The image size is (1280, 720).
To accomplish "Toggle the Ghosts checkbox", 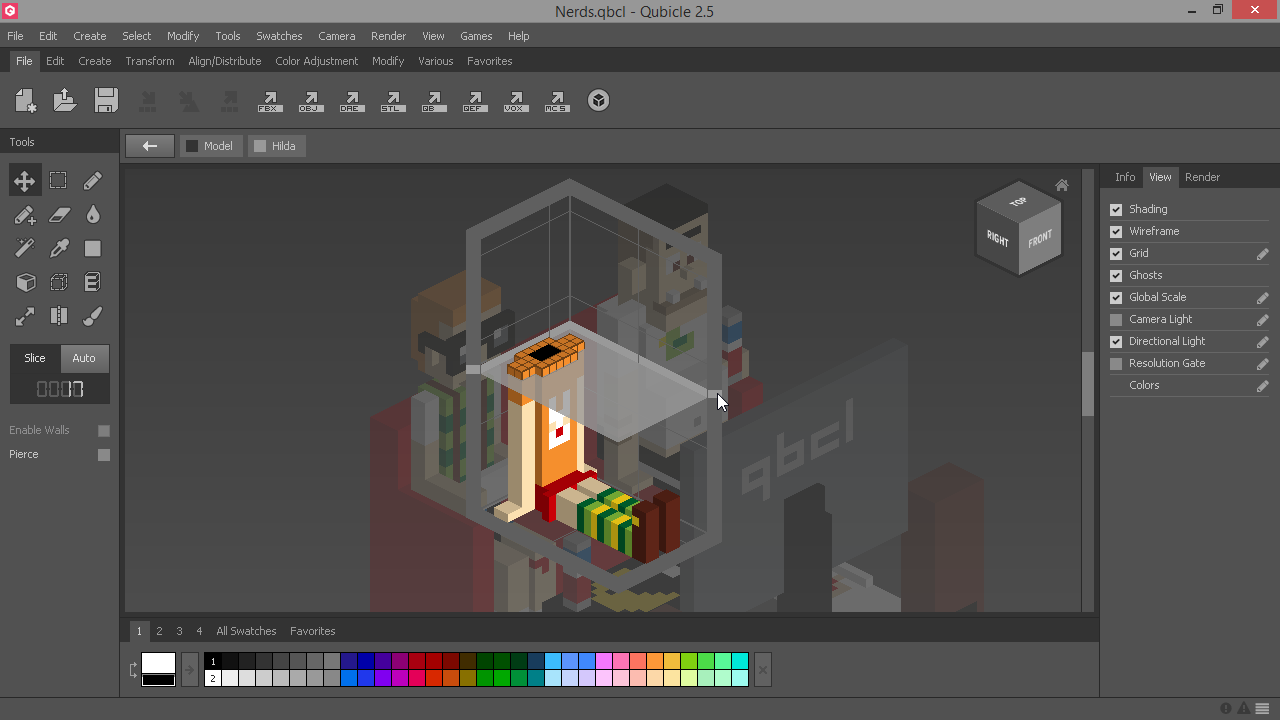I will [x=1116, y=276].
